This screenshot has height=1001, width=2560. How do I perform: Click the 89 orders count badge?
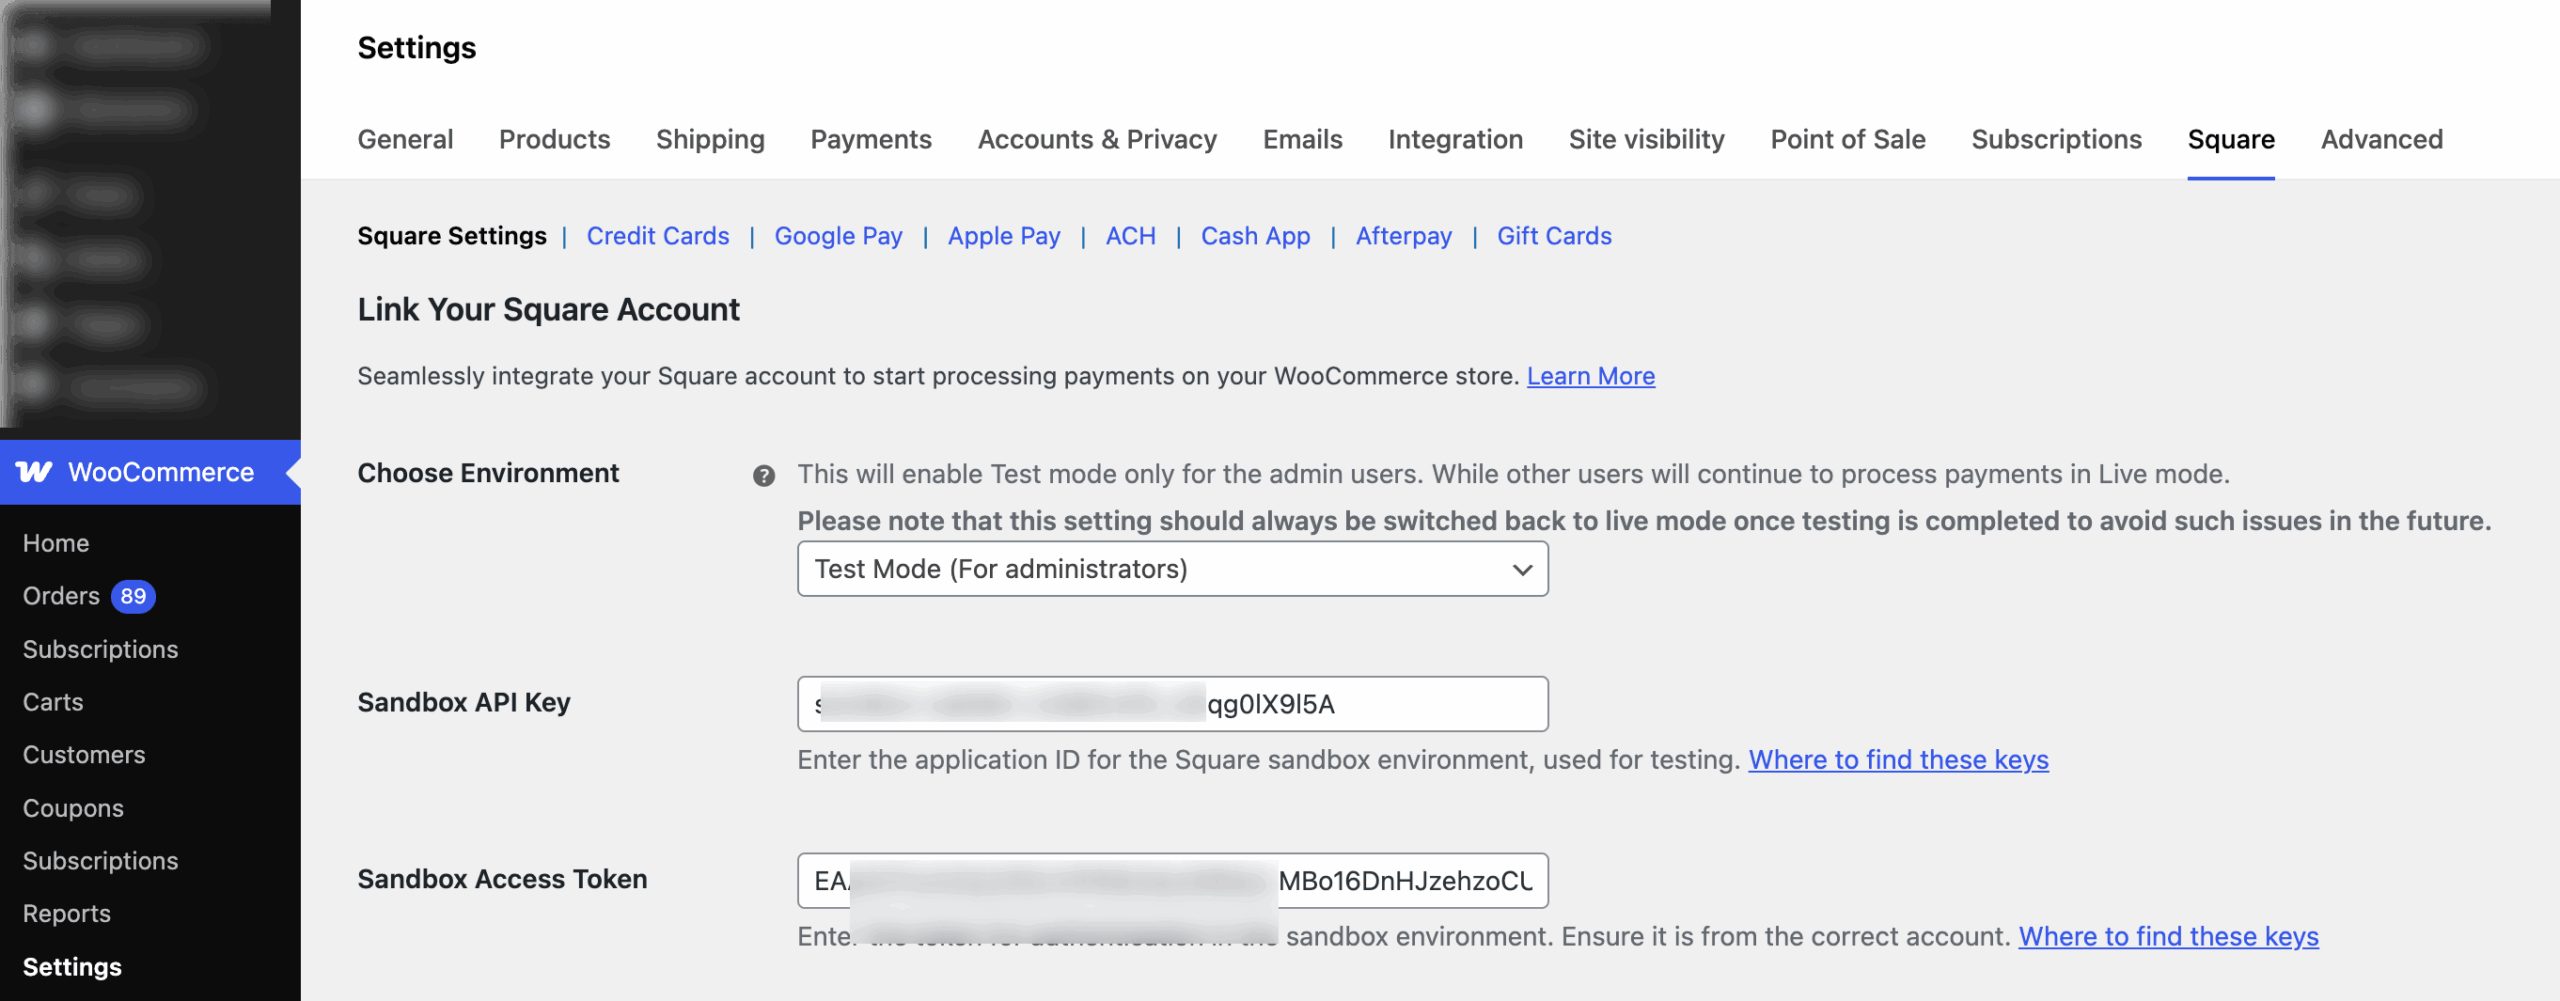click(133, 596)
